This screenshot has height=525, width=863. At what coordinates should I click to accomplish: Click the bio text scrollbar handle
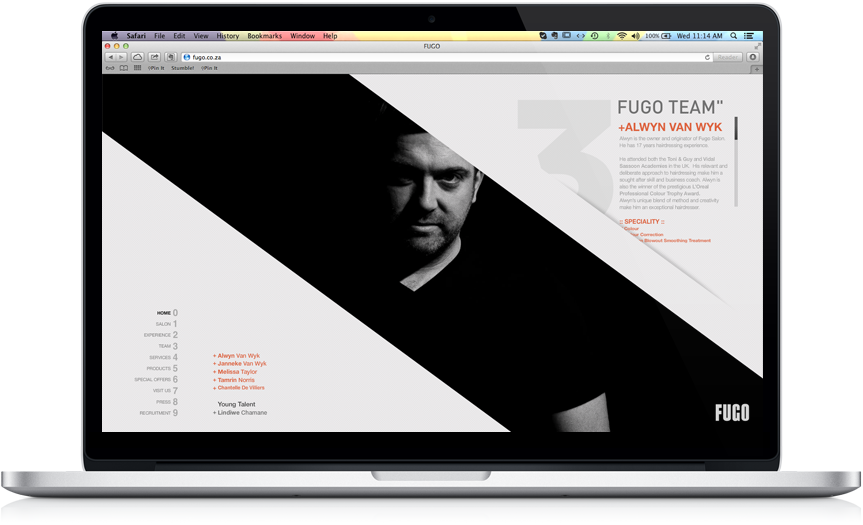736,128
